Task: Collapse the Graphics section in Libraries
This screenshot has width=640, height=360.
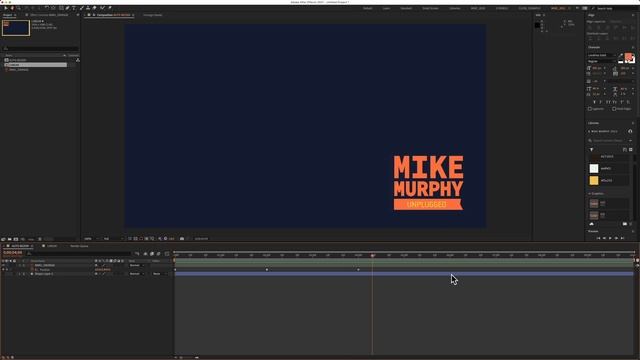Action: click(590, 193)
